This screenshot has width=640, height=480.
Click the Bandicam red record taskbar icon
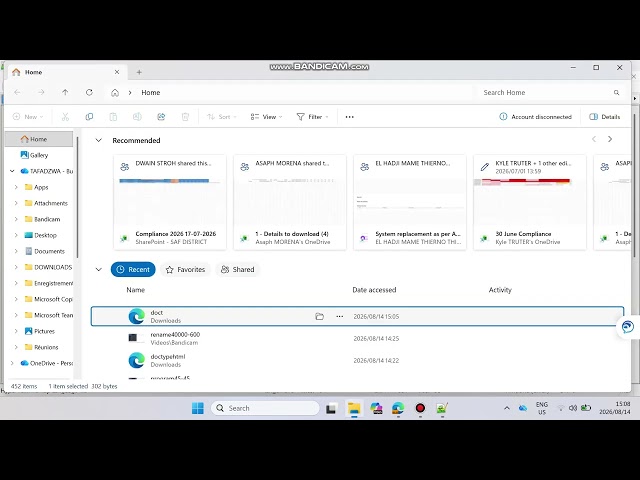420,408
